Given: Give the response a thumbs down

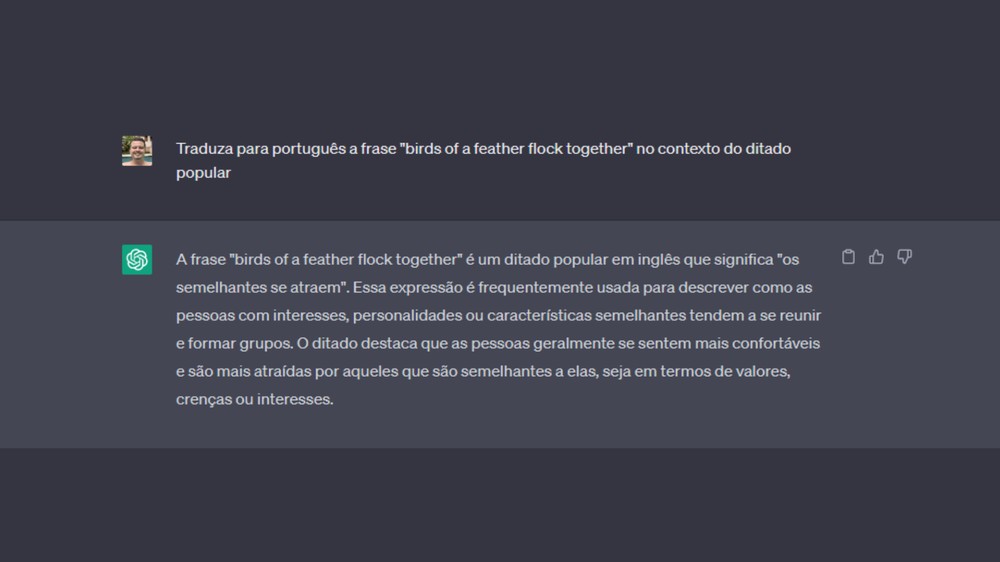Looking at the screenshot, I should point(904,257).
